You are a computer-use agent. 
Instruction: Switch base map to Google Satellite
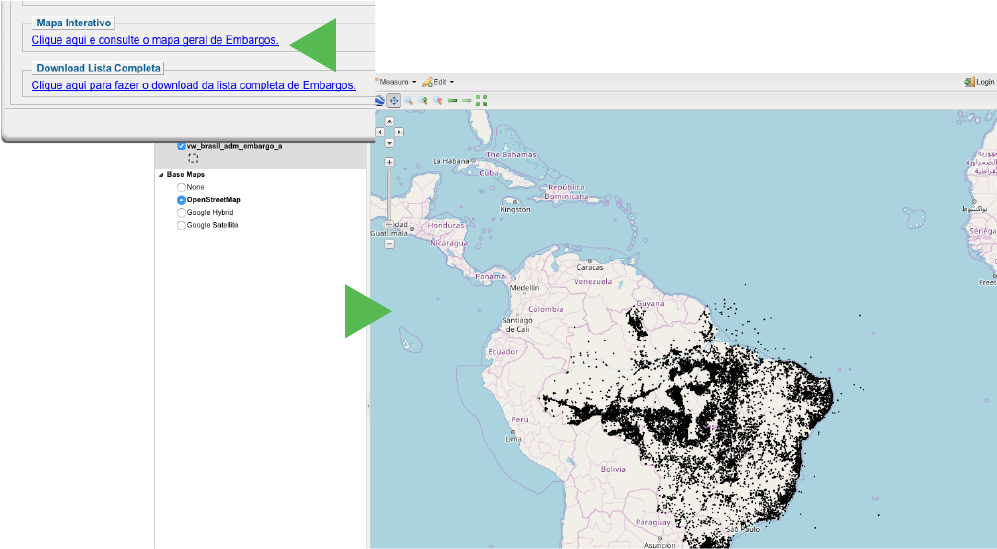[181, 225]
